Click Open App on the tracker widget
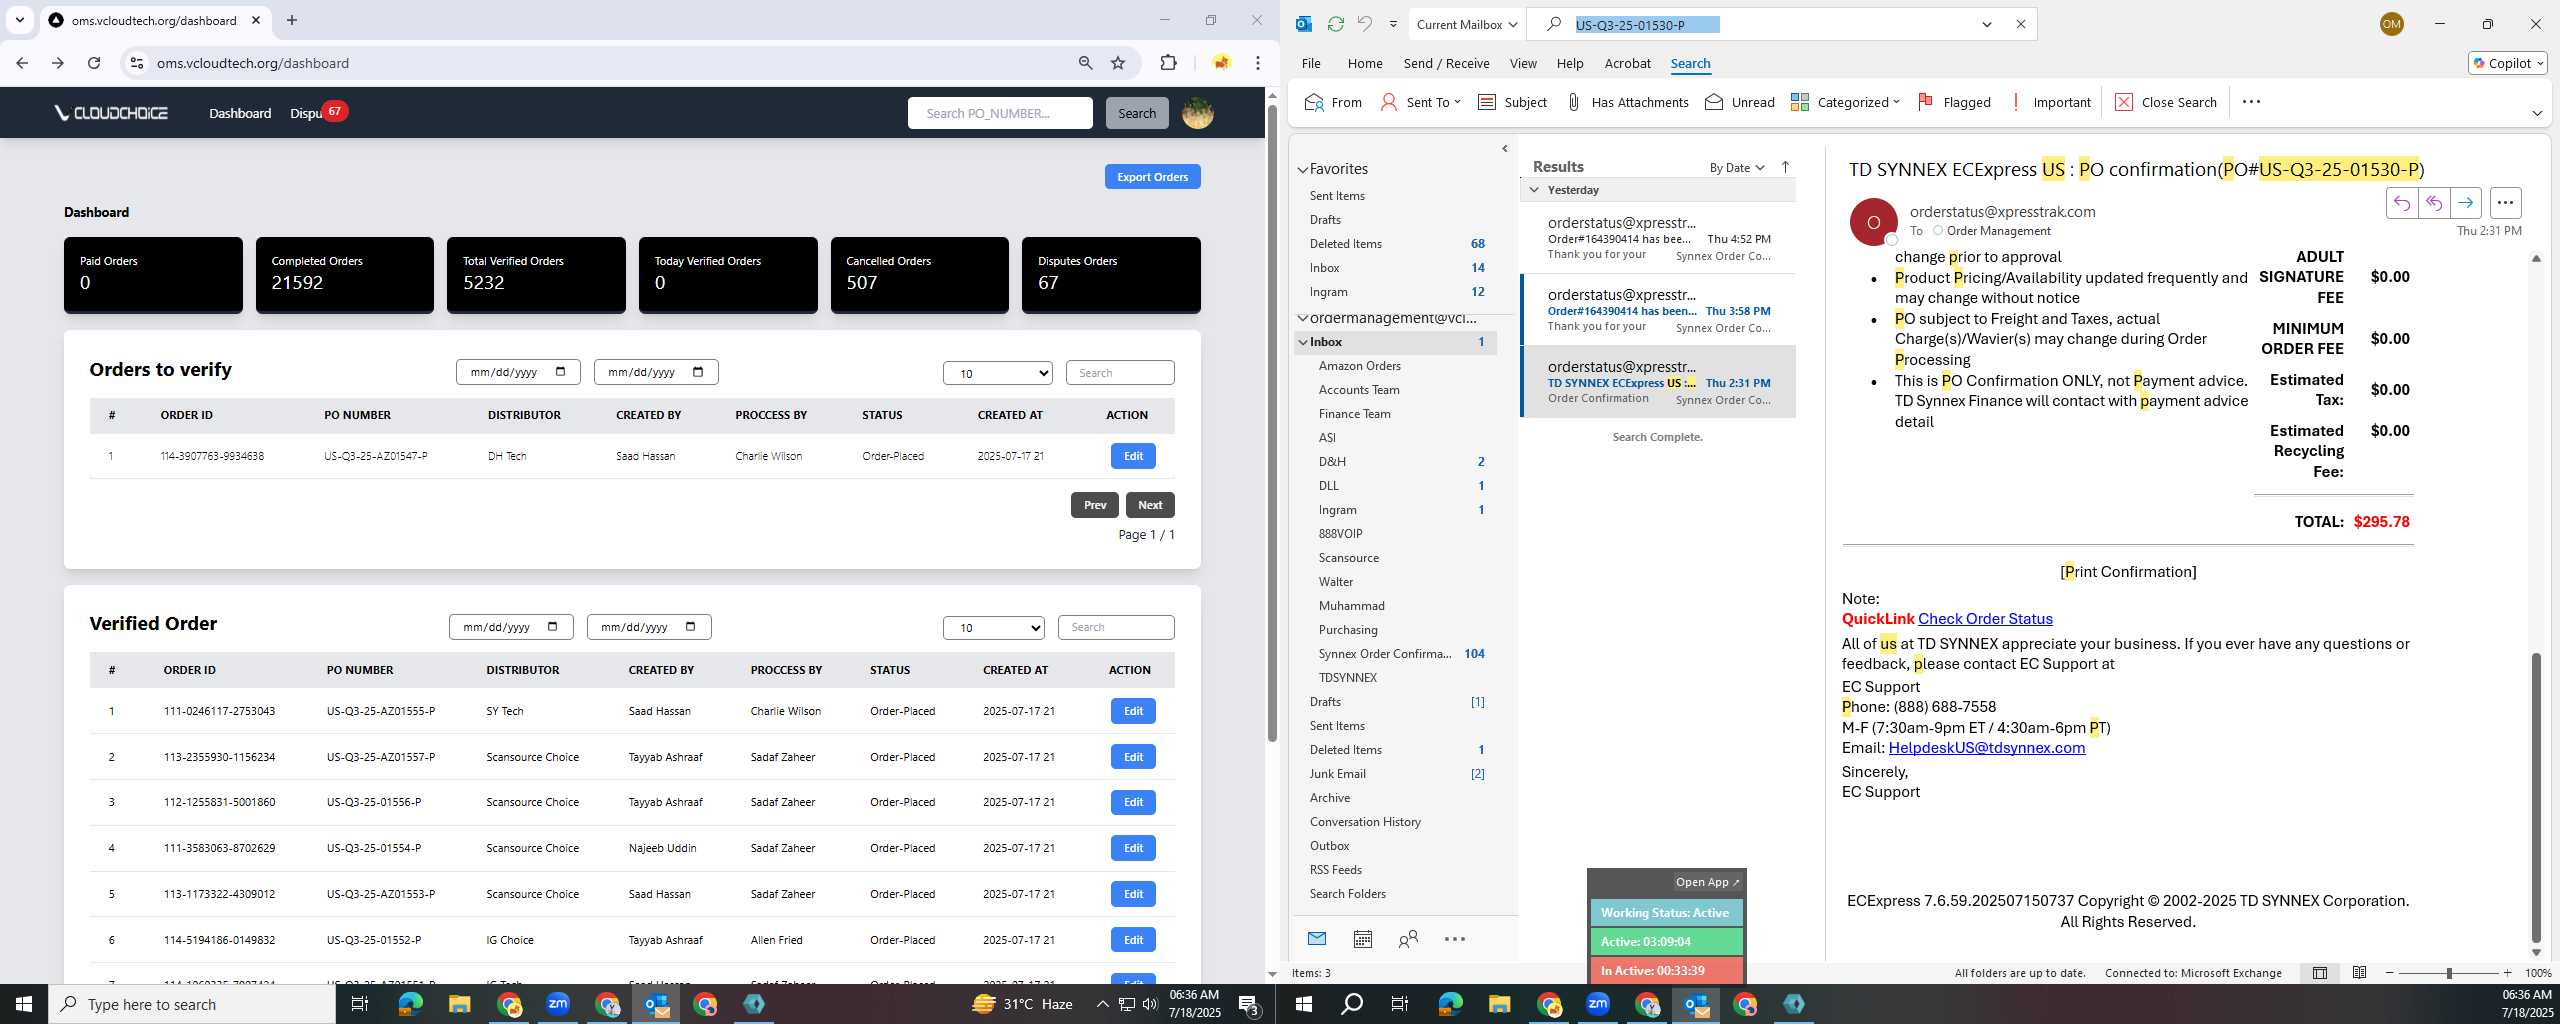Viewport: 2560px width, 1024px height. 1707,882
